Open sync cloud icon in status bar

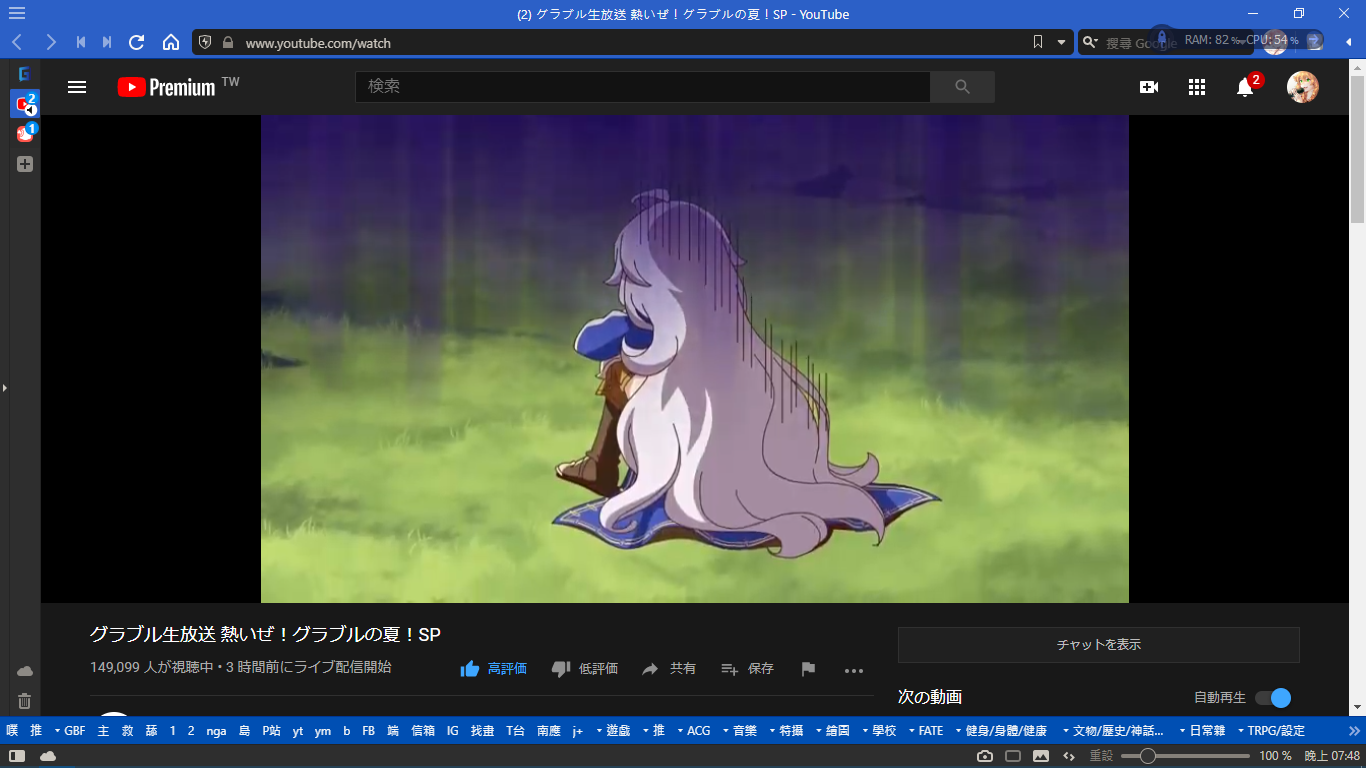point(47,756)
